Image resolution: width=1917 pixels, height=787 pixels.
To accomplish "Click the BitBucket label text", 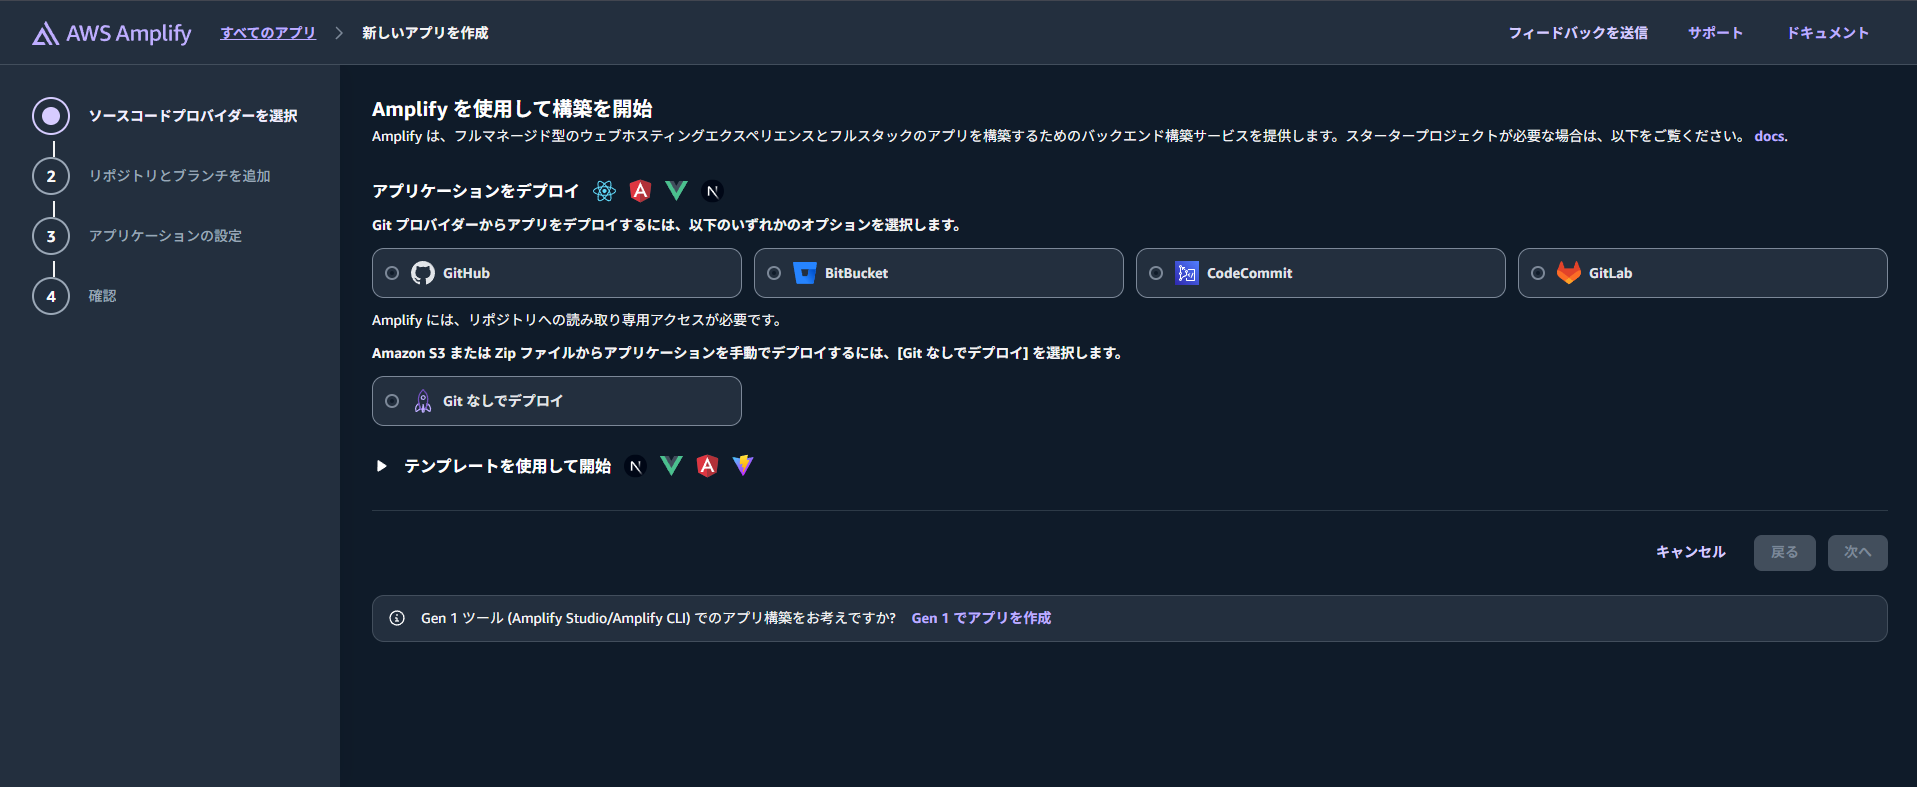I will [x=856, y=273].
